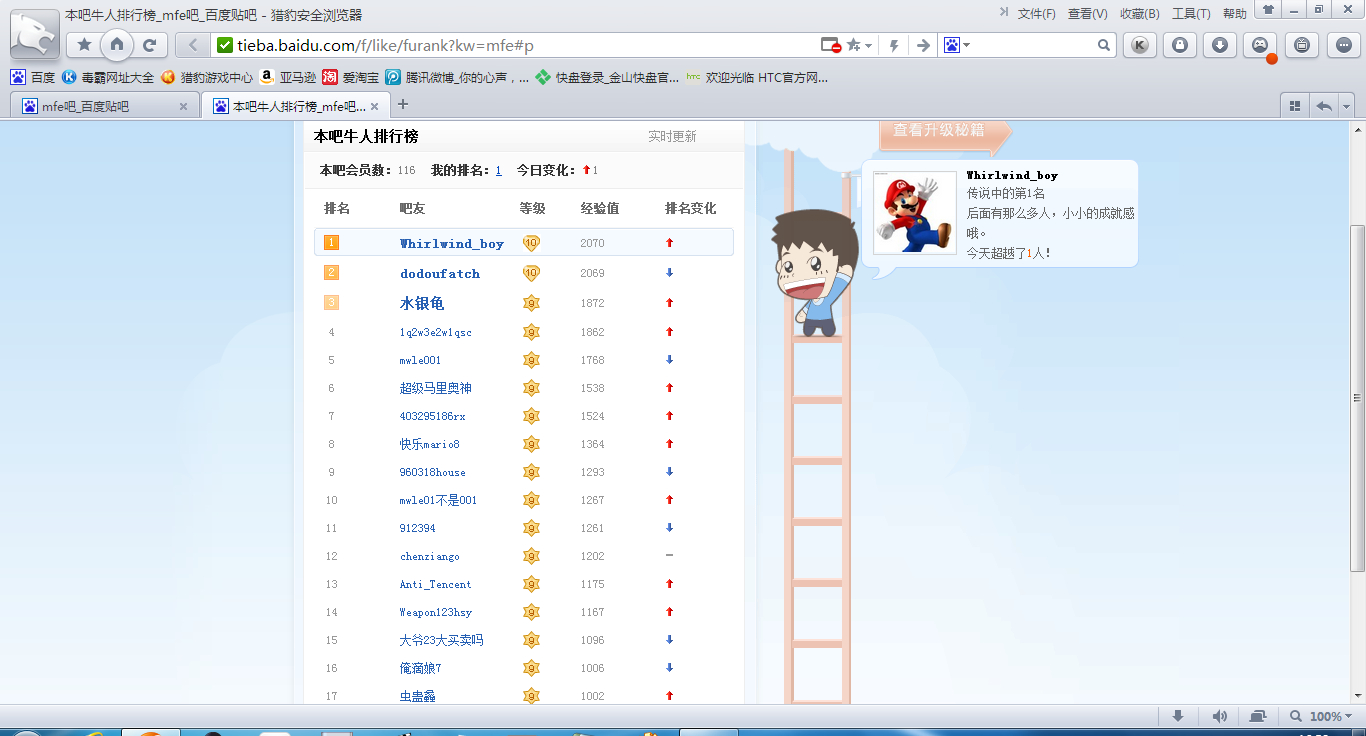Screen dimensions: 1366x736
Task: Click the magnifier icon in the search box
Action: (1104, 45)
